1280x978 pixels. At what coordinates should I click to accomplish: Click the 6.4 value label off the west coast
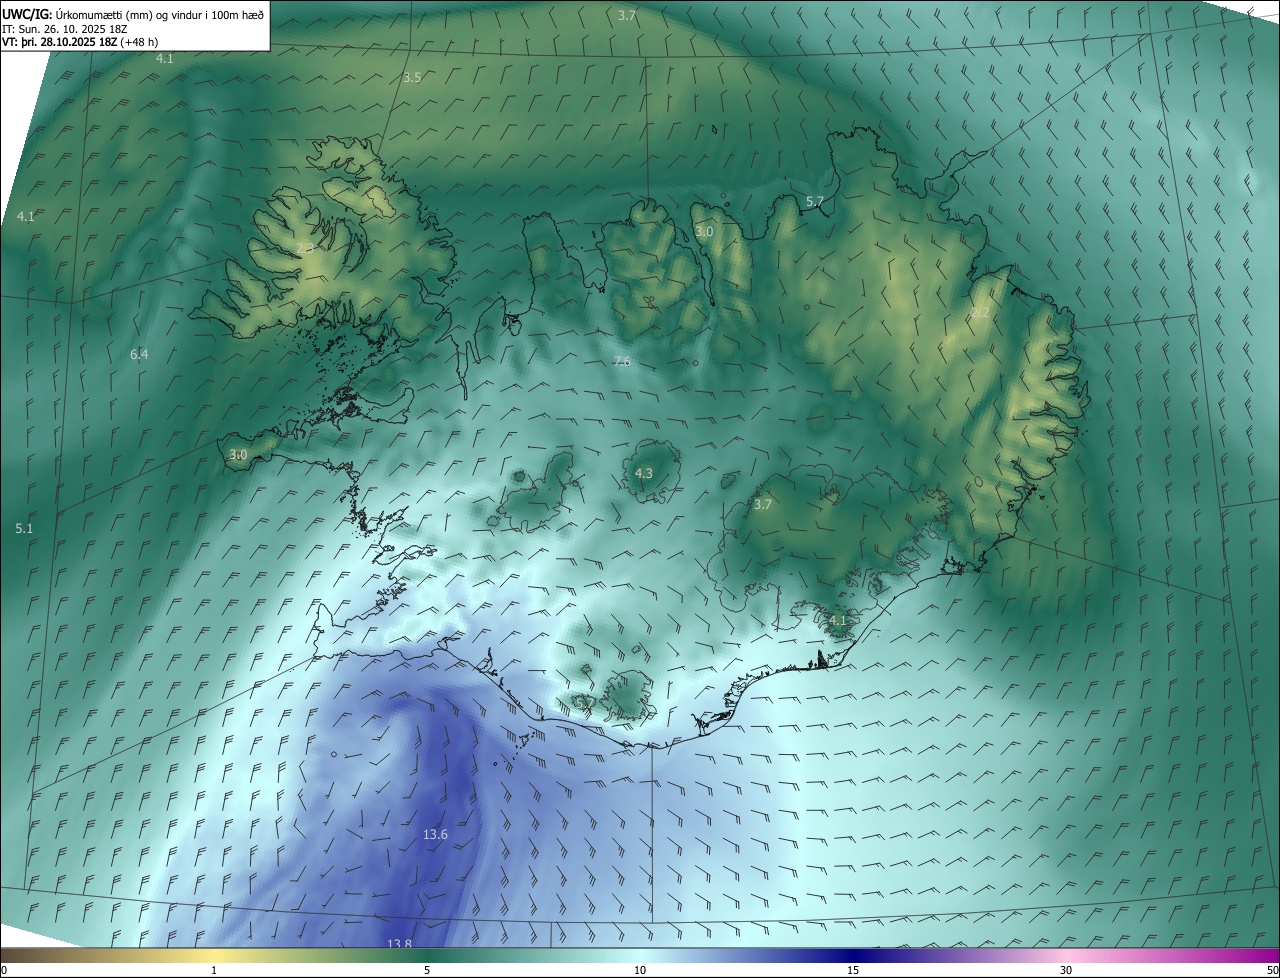[x=139, y=354]
